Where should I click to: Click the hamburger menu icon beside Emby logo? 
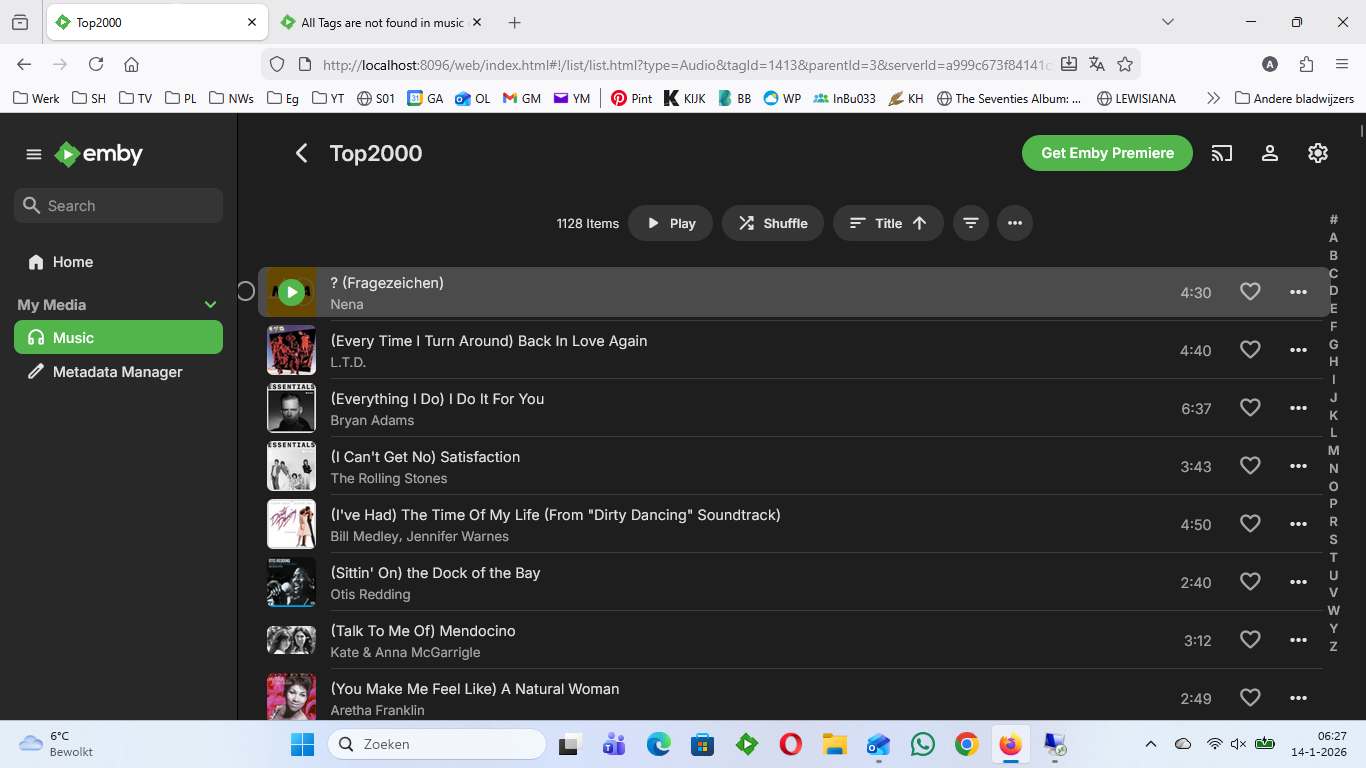pyautogui.click(x=34, y=154)
